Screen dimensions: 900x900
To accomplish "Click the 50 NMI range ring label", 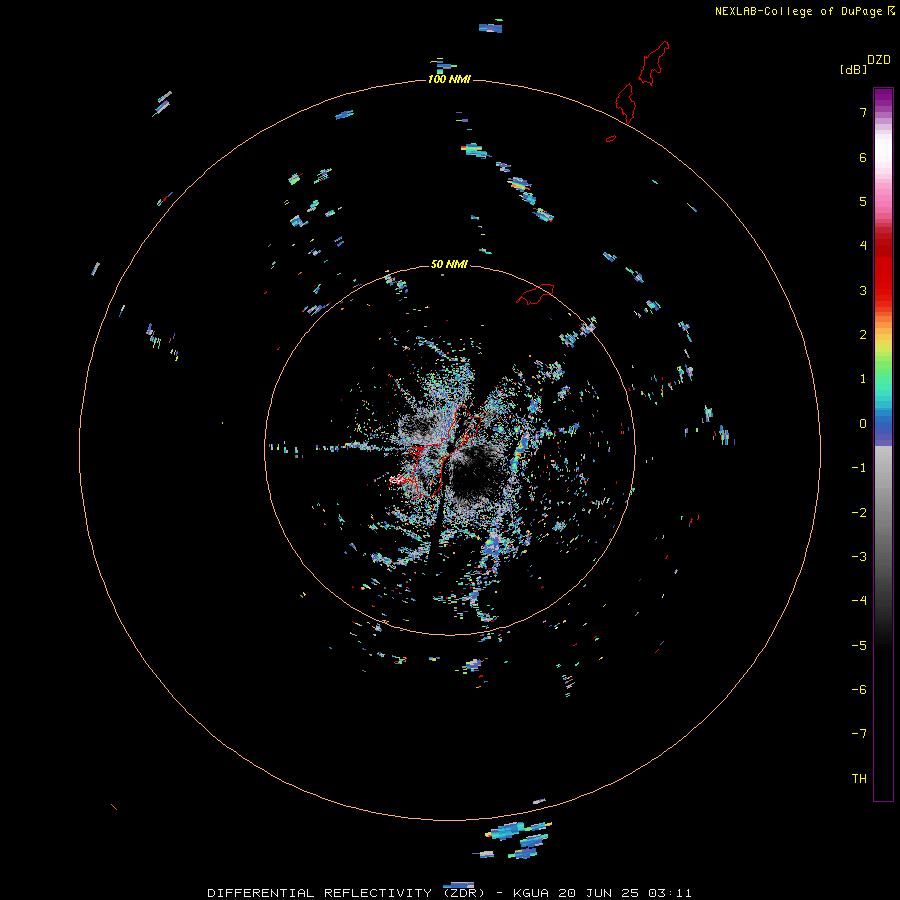I will 449,264.
